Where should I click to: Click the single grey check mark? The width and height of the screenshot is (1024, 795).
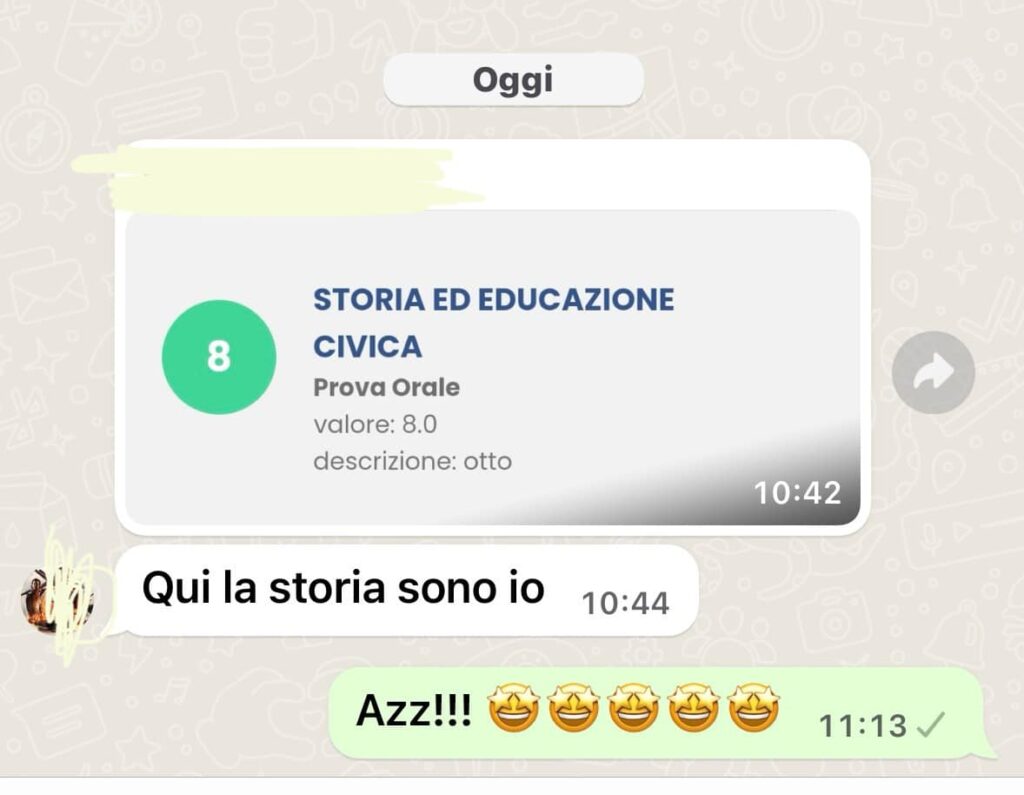931,724
